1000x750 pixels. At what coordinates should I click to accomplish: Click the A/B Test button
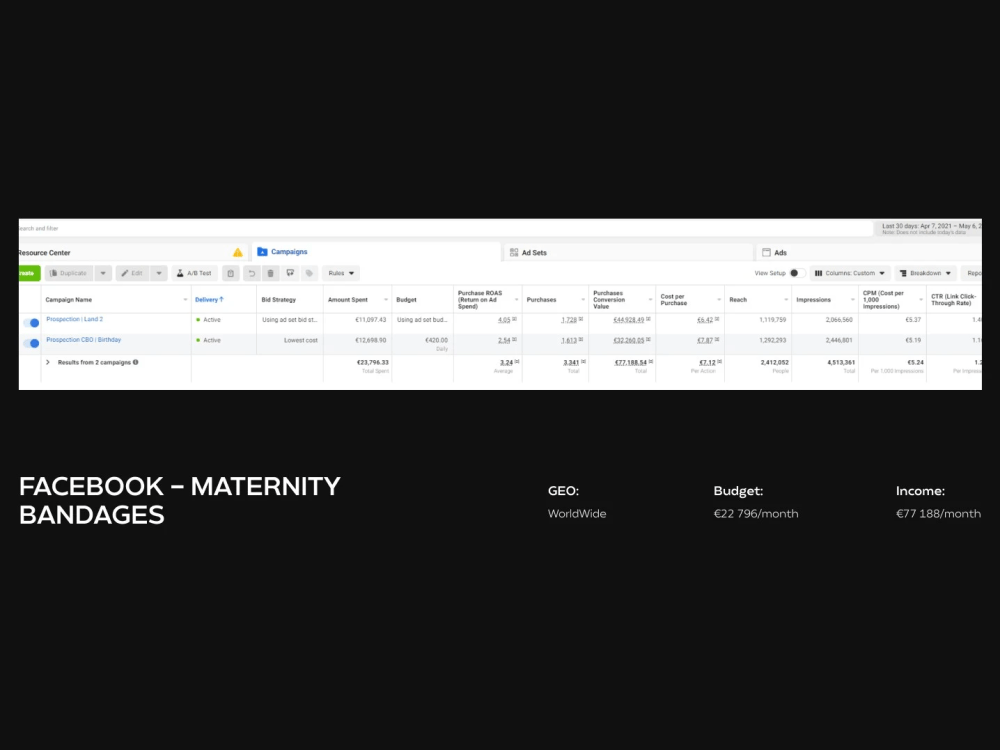click(x=195, y=273)
